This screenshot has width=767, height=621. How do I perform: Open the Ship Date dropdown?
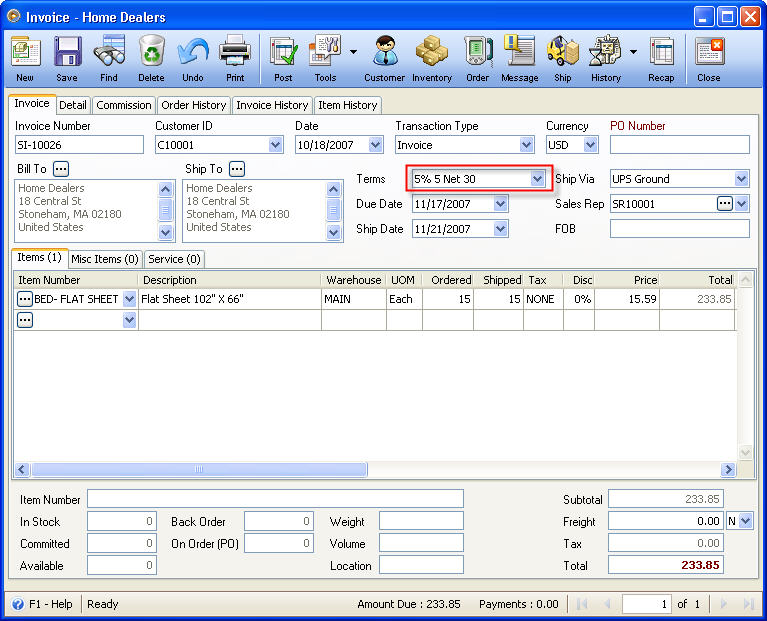500,229
